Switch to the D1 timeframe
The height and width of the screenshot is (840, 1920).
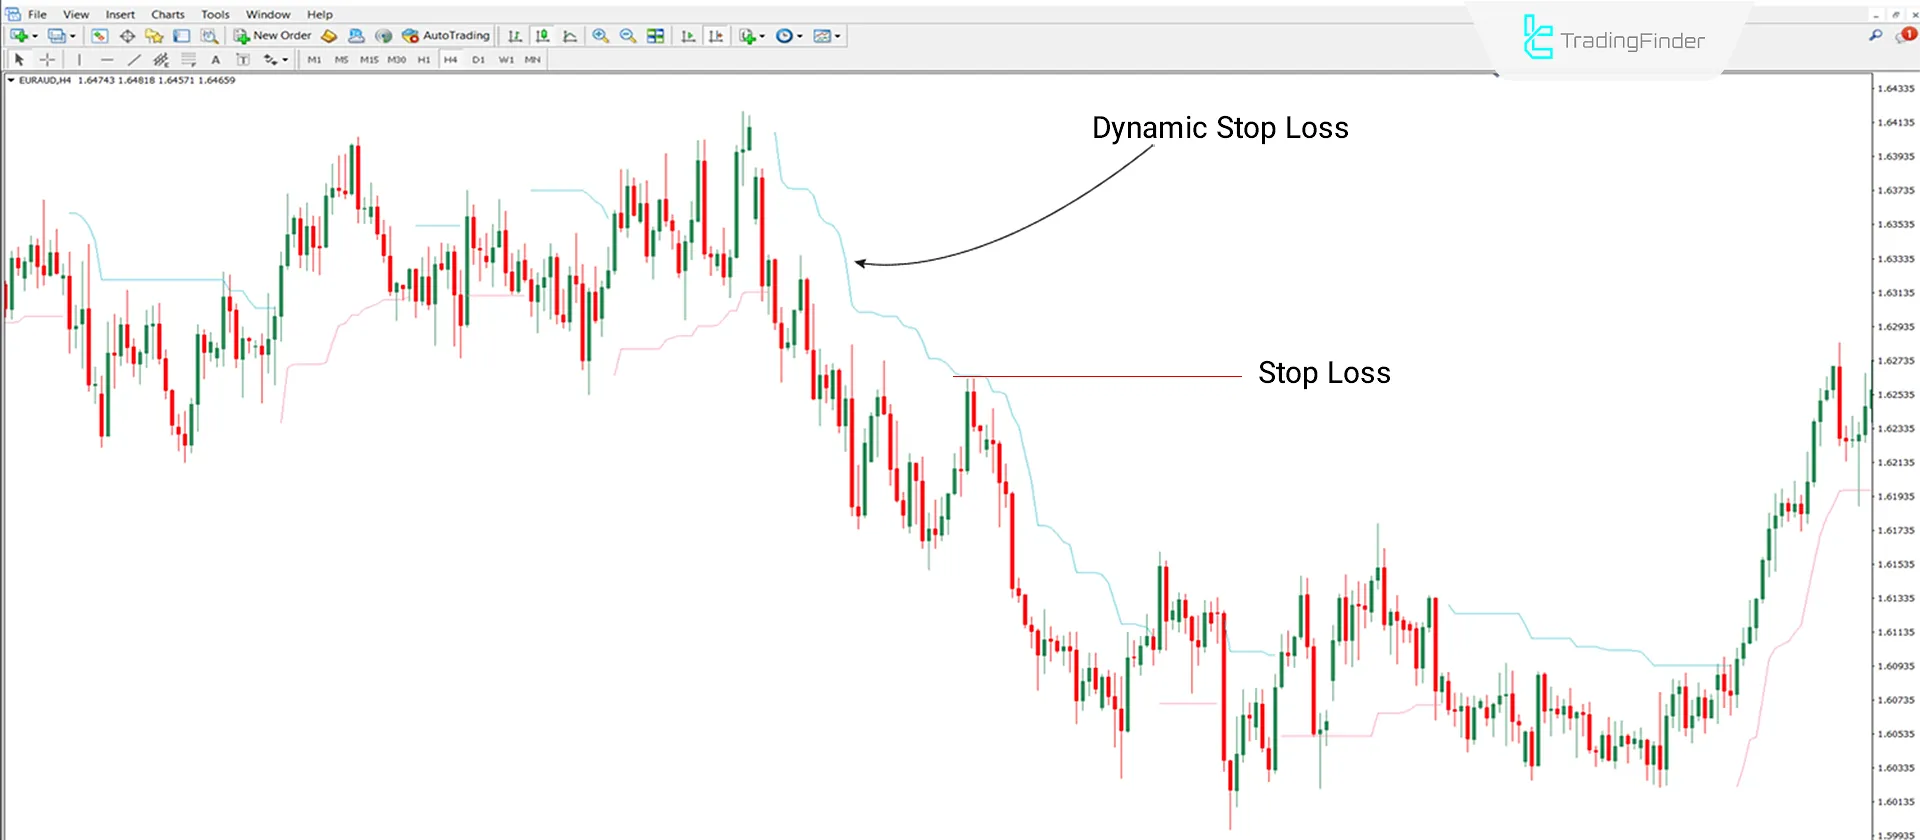coord(478,60)
